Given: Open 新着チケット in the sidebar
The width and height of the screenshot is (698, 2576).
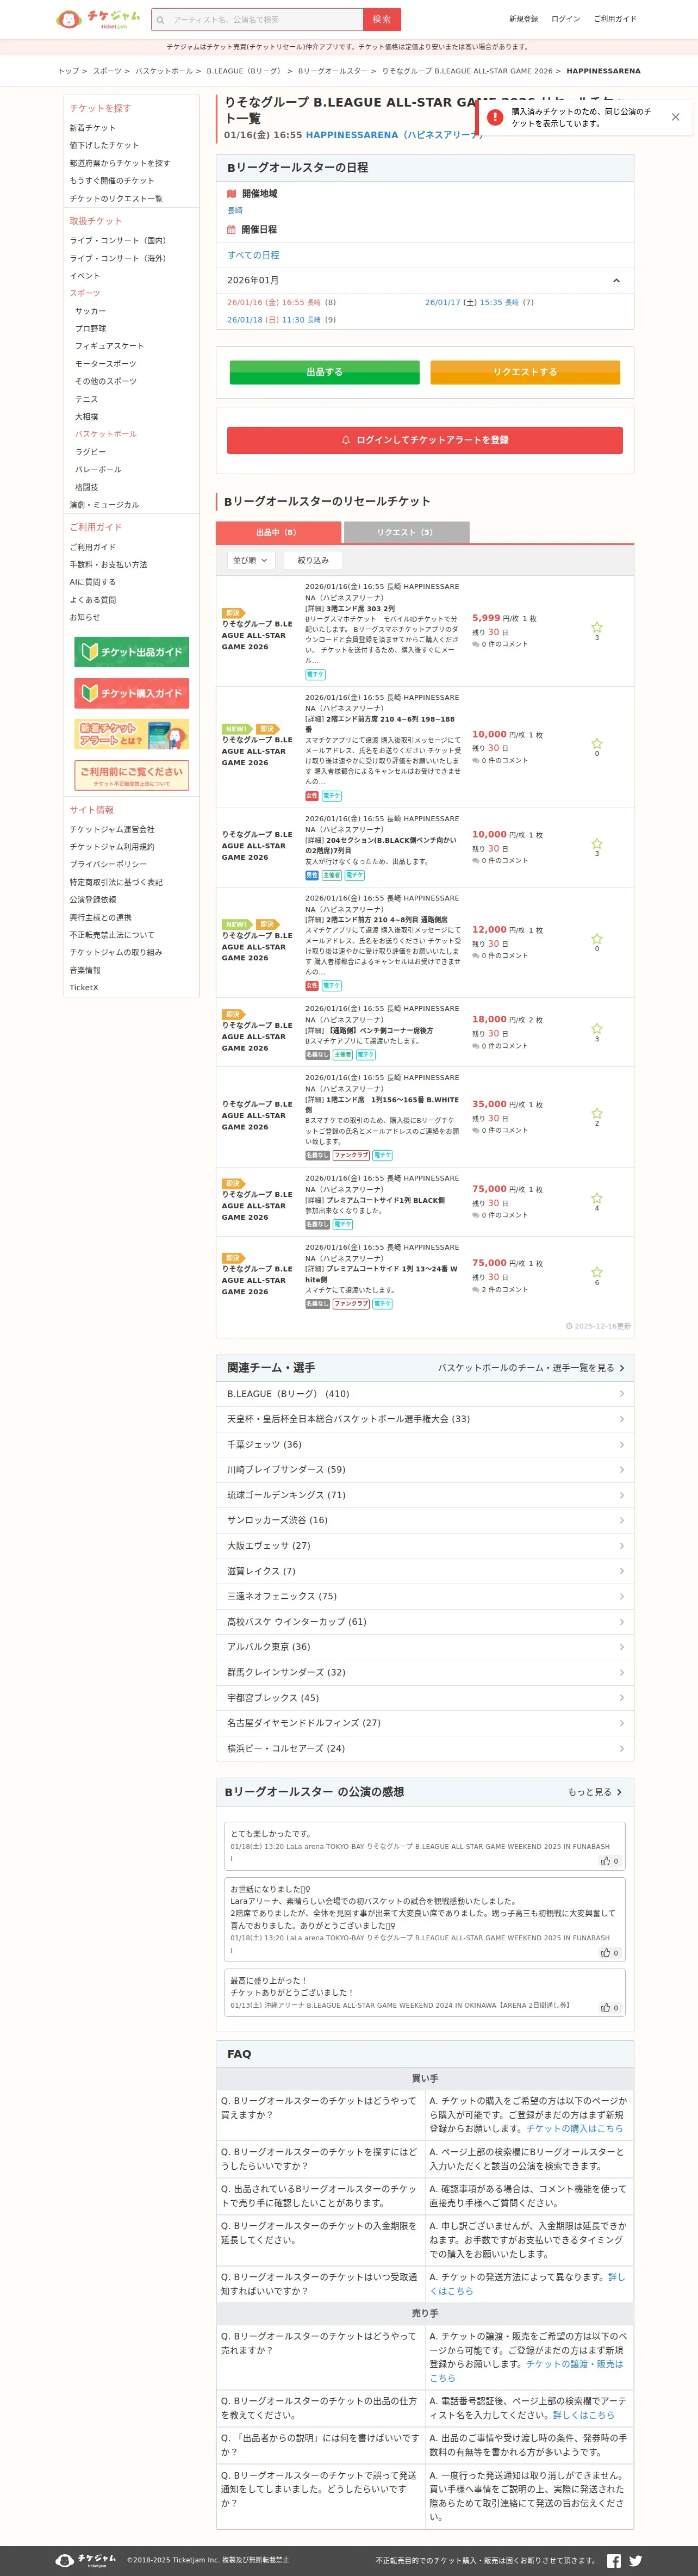Looking at the screenshot, I should click(92, 128).
